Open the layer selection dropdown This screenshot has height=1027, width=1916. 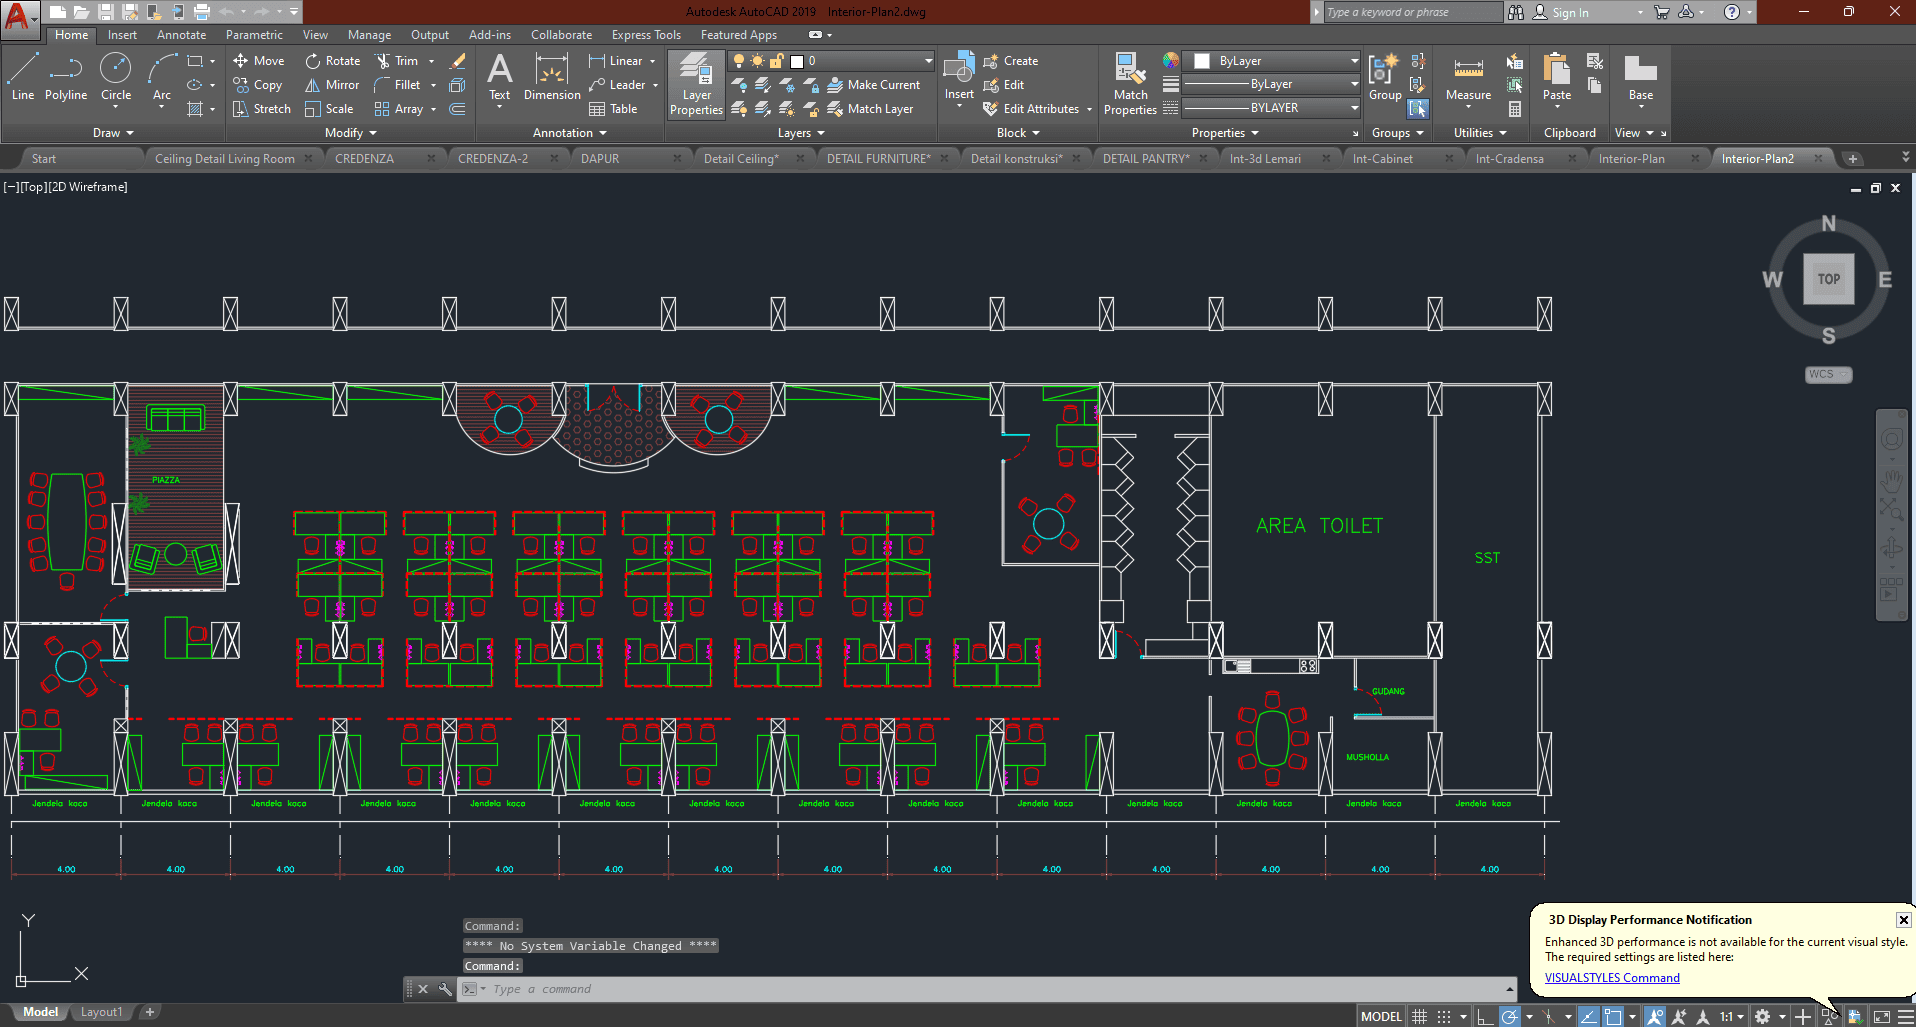click(928, 61)
